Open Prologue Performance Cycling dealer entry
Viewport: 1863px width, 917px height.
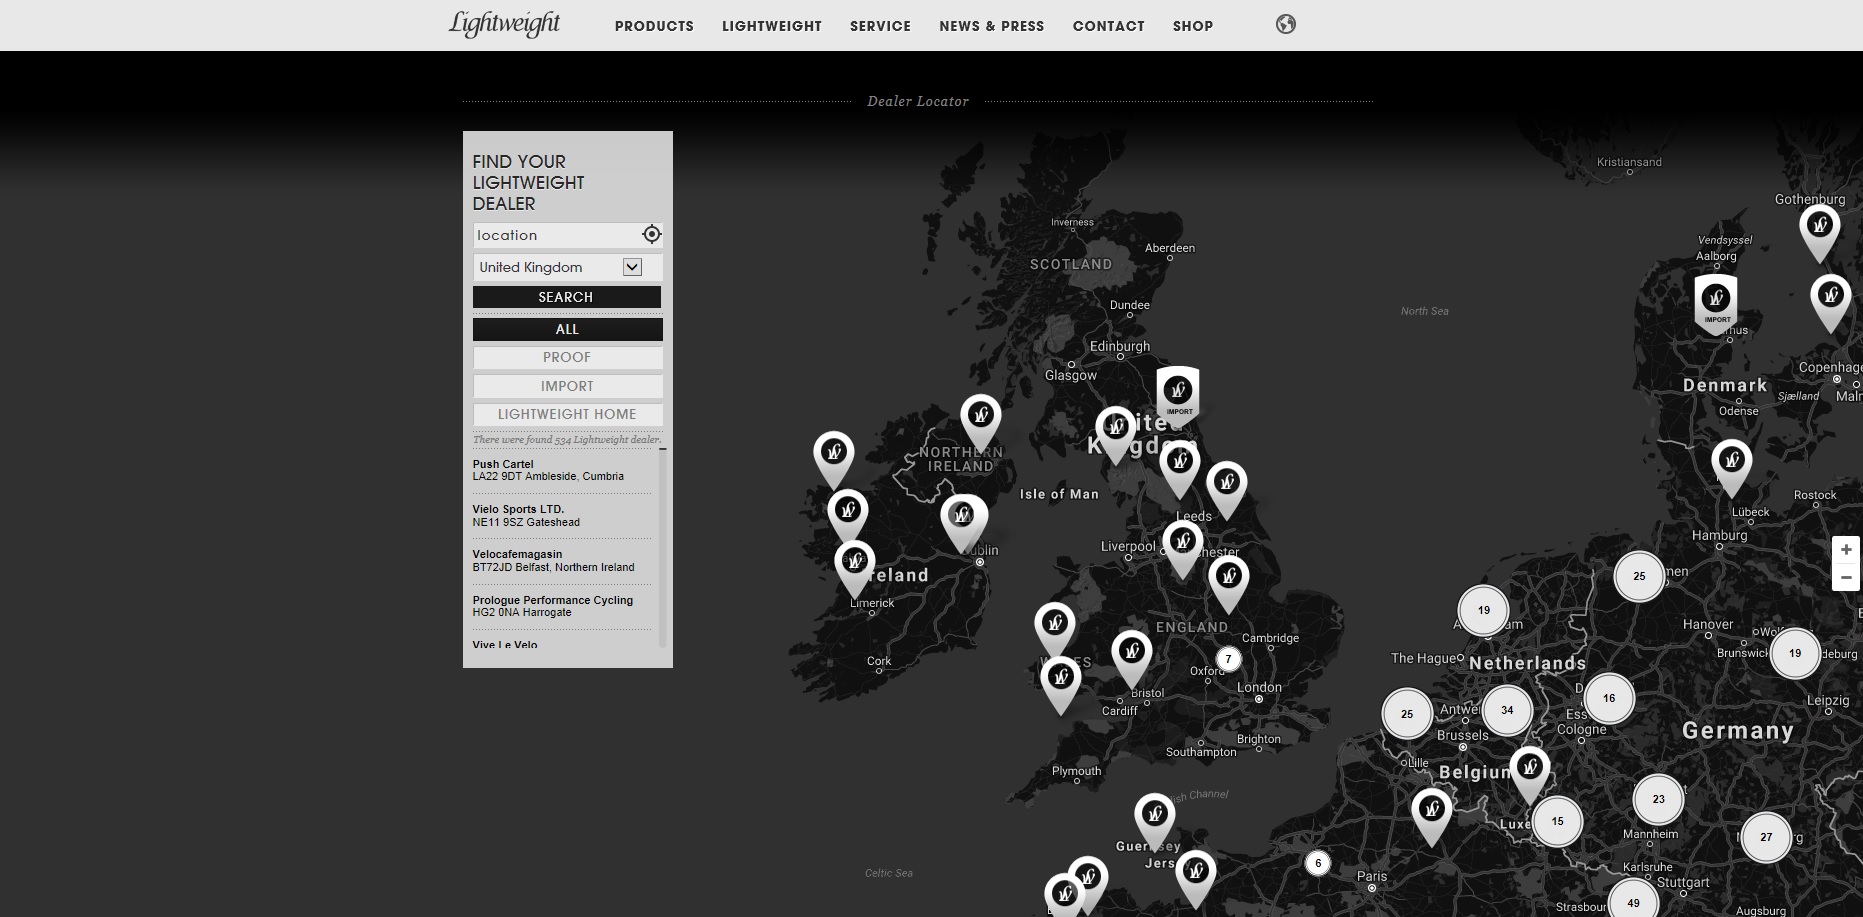point(561,606)
